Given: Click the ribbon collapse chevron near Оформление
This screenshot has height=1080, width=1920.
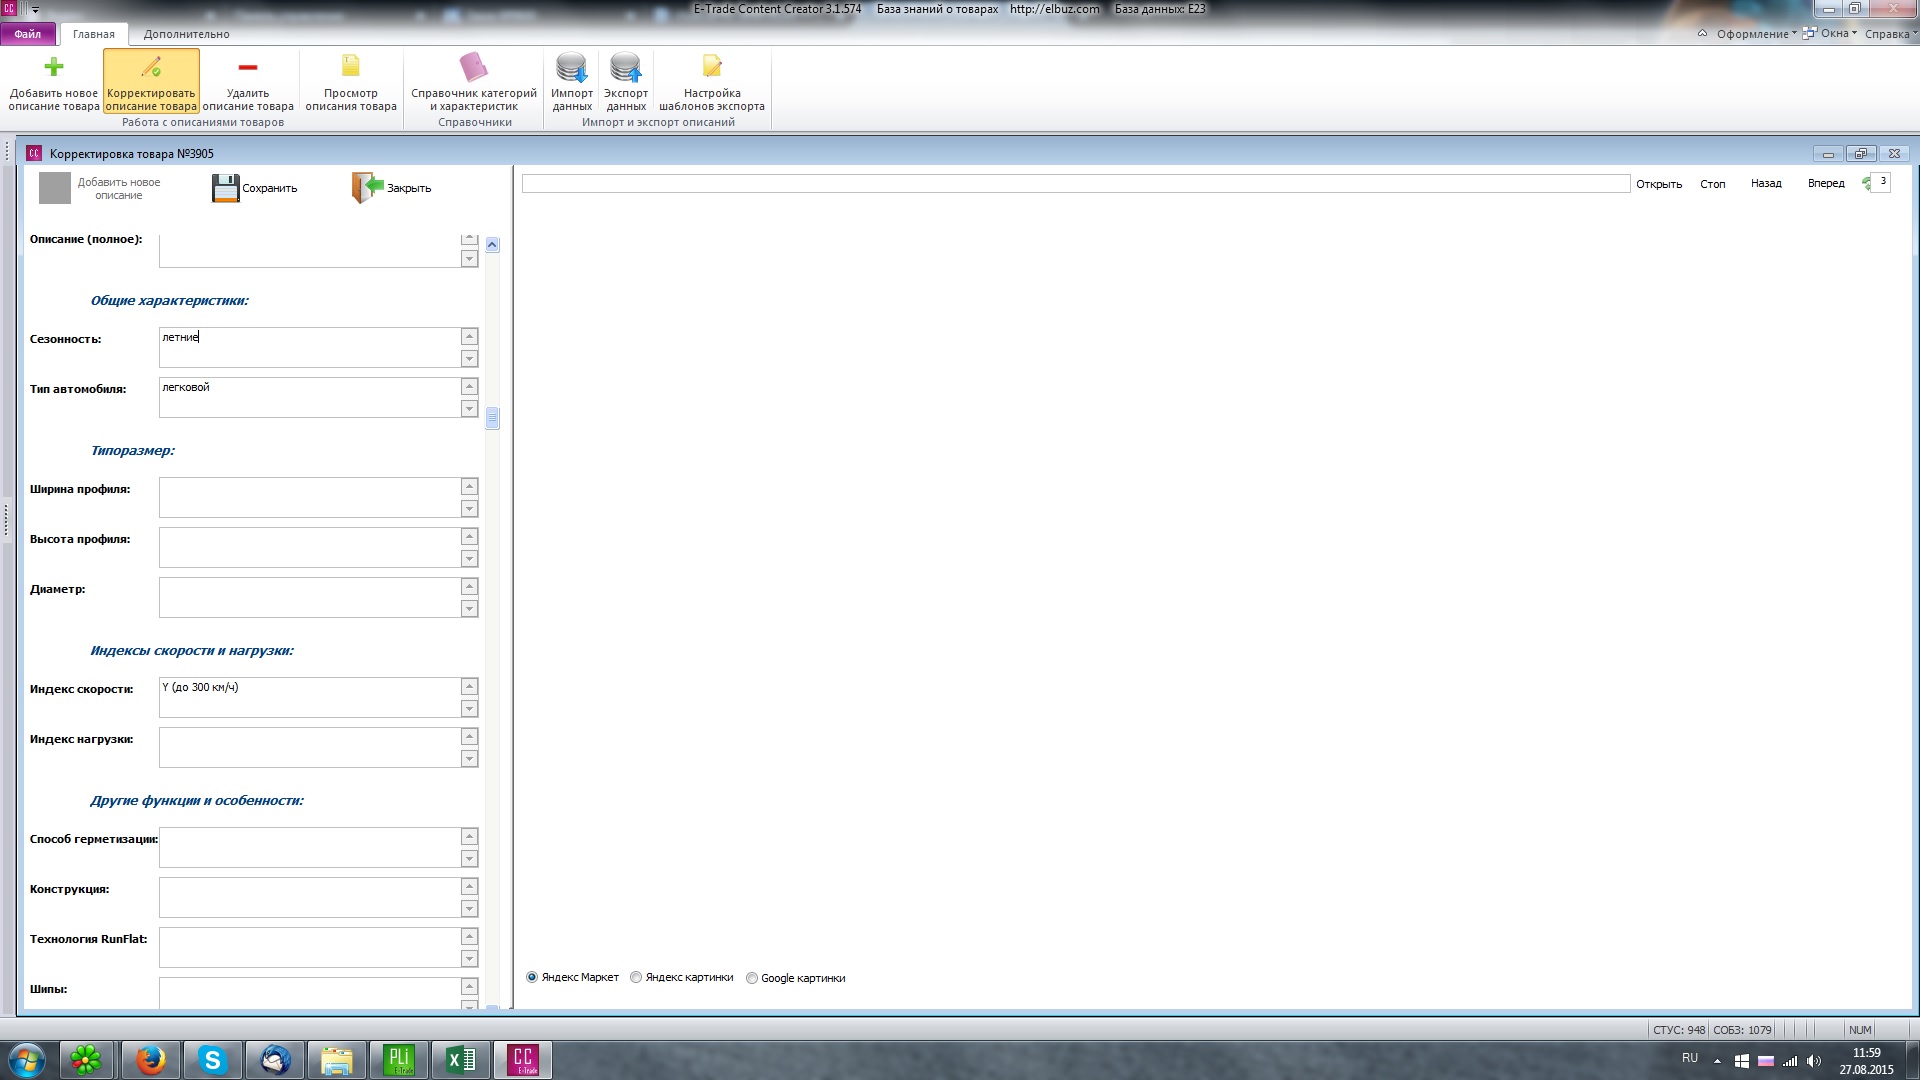Looking at the screenshot, I should point(1702,33).
